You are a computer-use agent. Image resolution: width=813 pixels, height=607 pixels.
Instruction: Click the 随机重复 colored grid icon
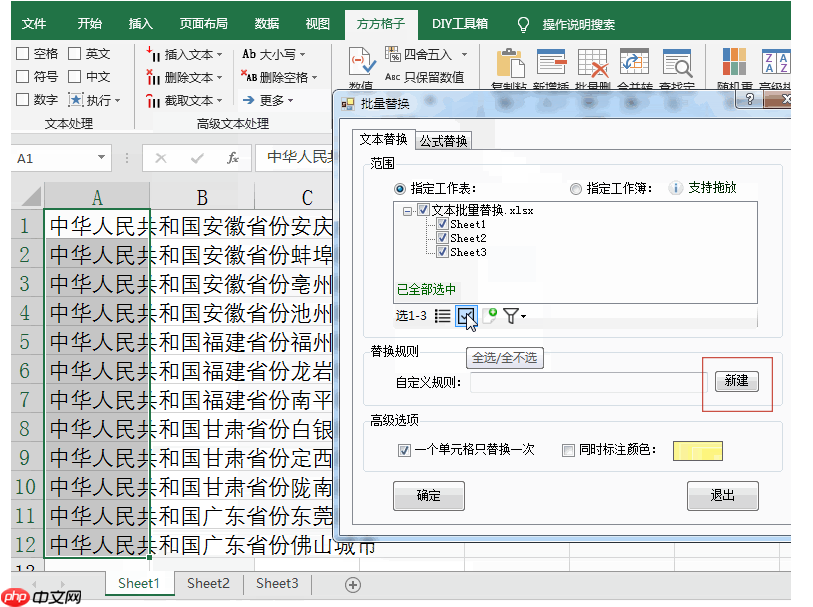(734, 62)
